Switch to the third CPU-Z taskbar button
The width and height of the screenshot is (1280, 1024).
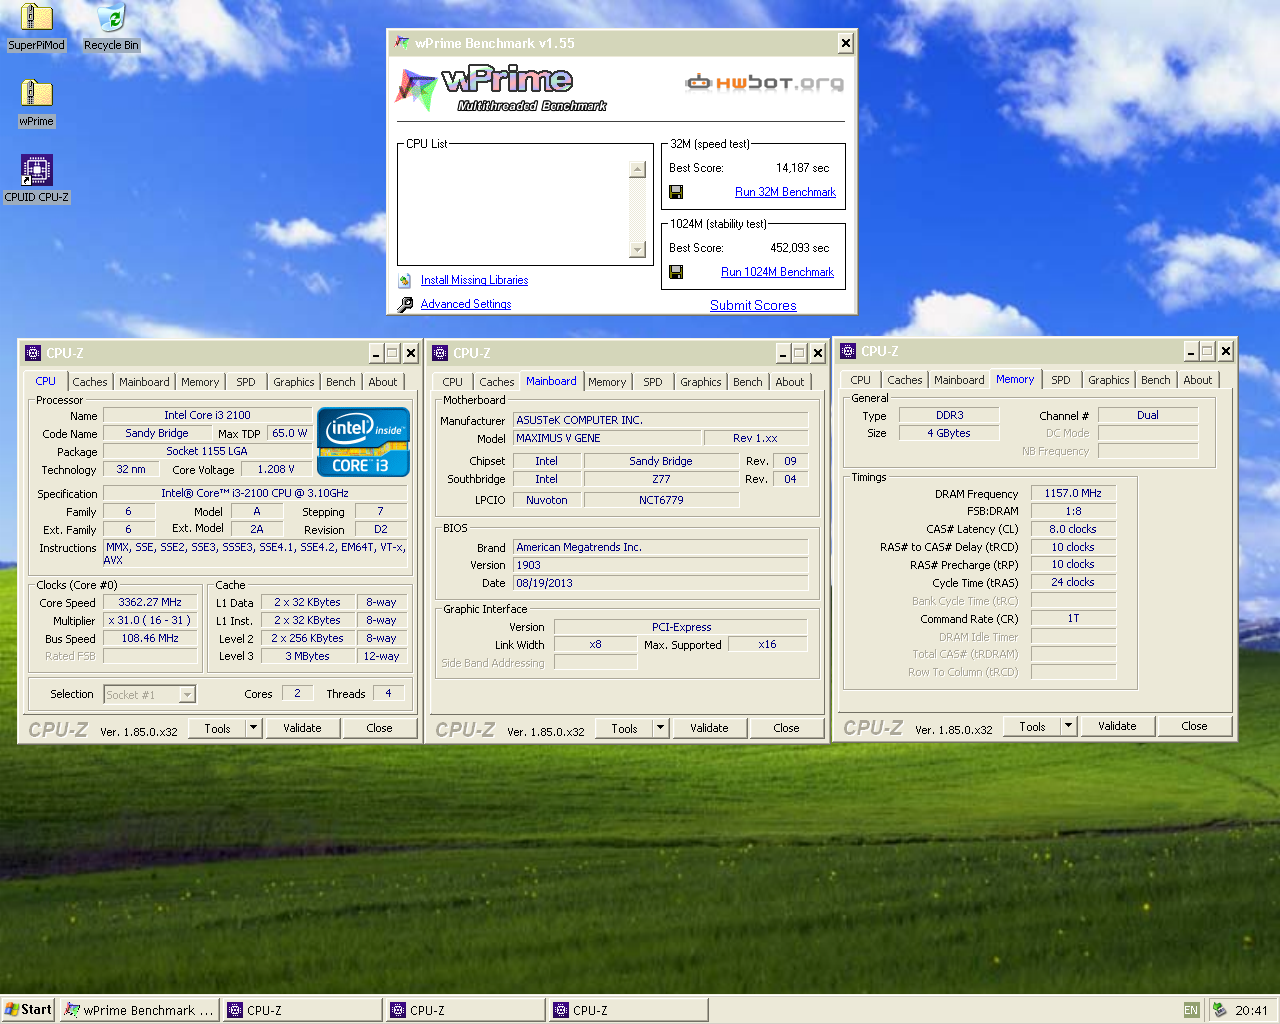coord(628,1010)
